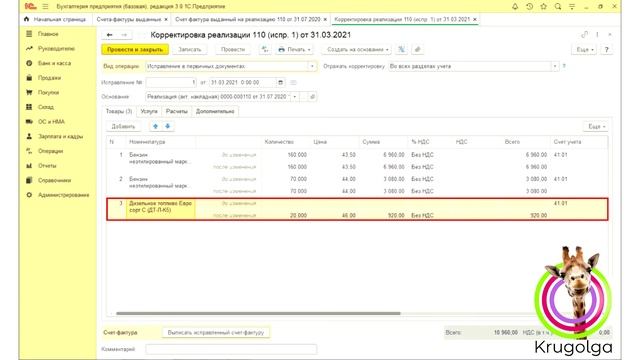The image size is (640, 360).
Task: Open the ОС и НМА sidebar section
Action: point(51,122)
